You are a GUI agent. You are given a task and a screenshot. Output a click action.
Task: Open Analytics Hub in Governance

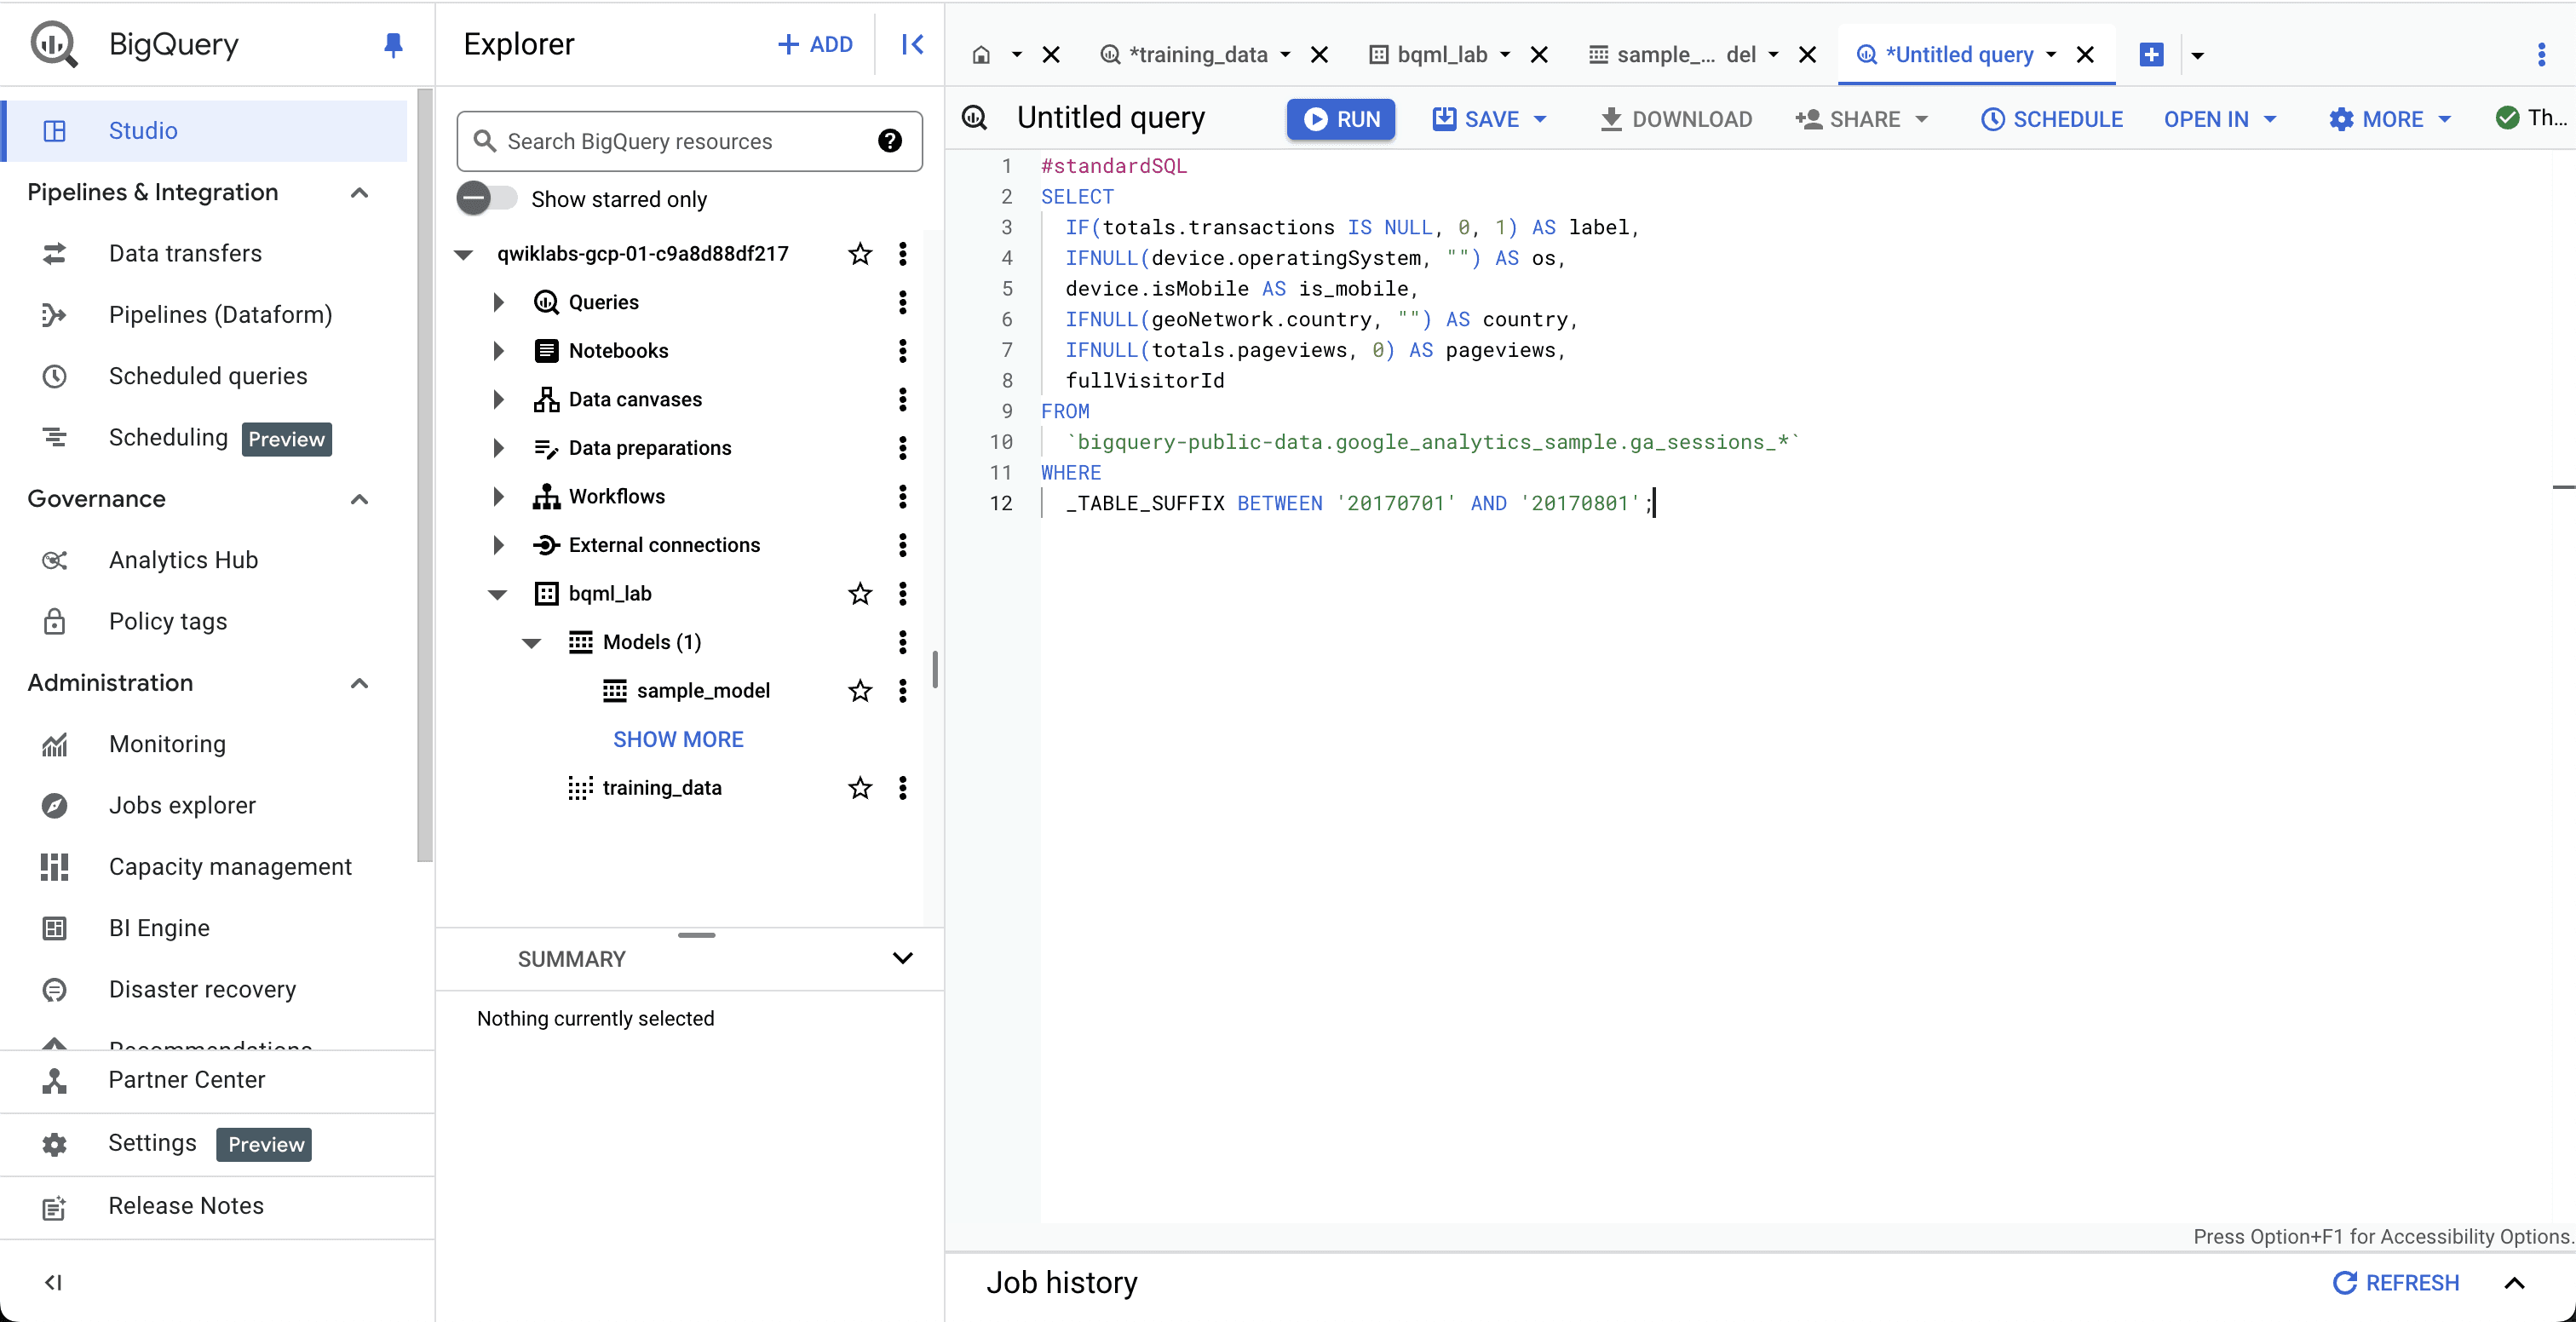coord(183,560)
